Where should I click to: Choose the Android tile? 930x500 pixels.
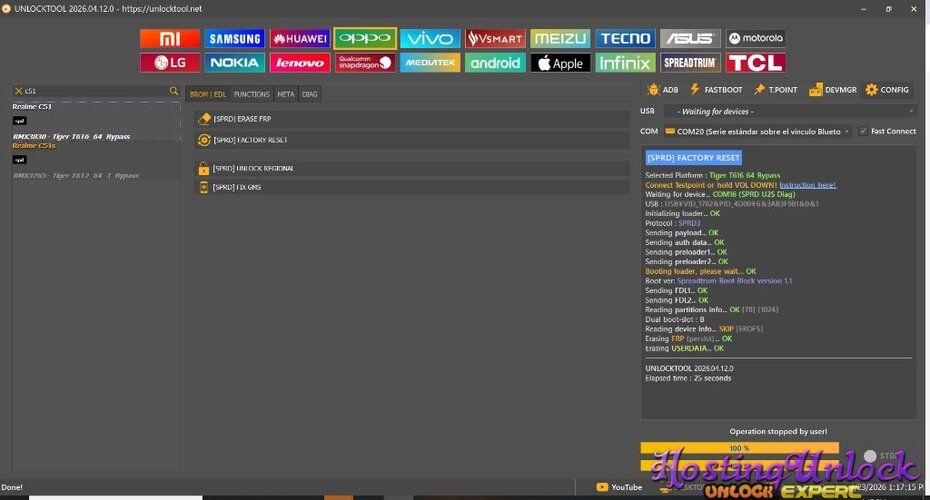pyautogui.click(x=495, y=63)
